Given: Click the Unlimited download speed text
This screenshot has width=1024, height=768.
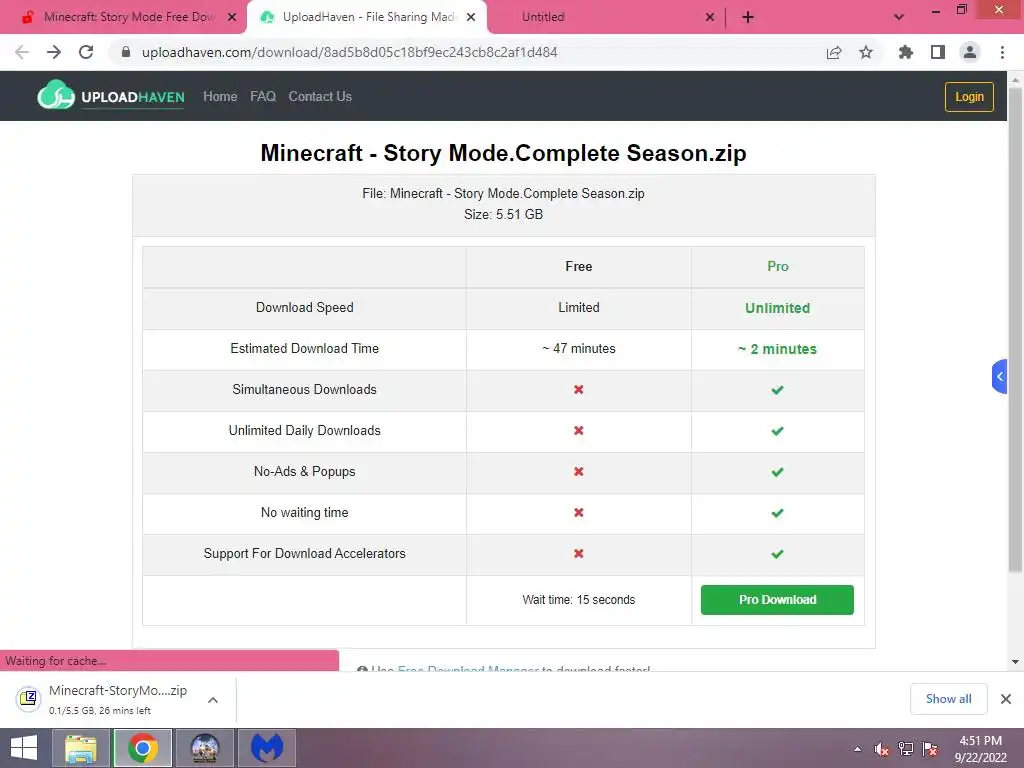Looking at the screenshot, I should coord(777,308).
